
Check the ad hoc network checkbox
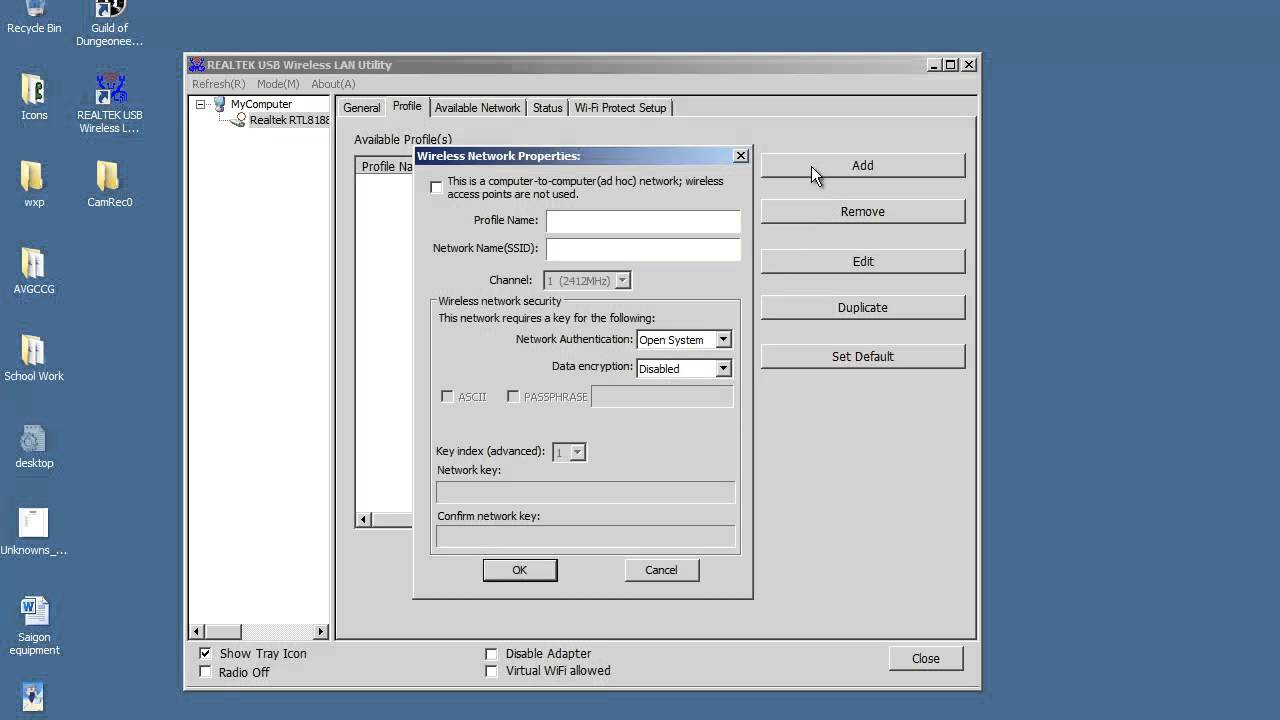pos(436,187)
